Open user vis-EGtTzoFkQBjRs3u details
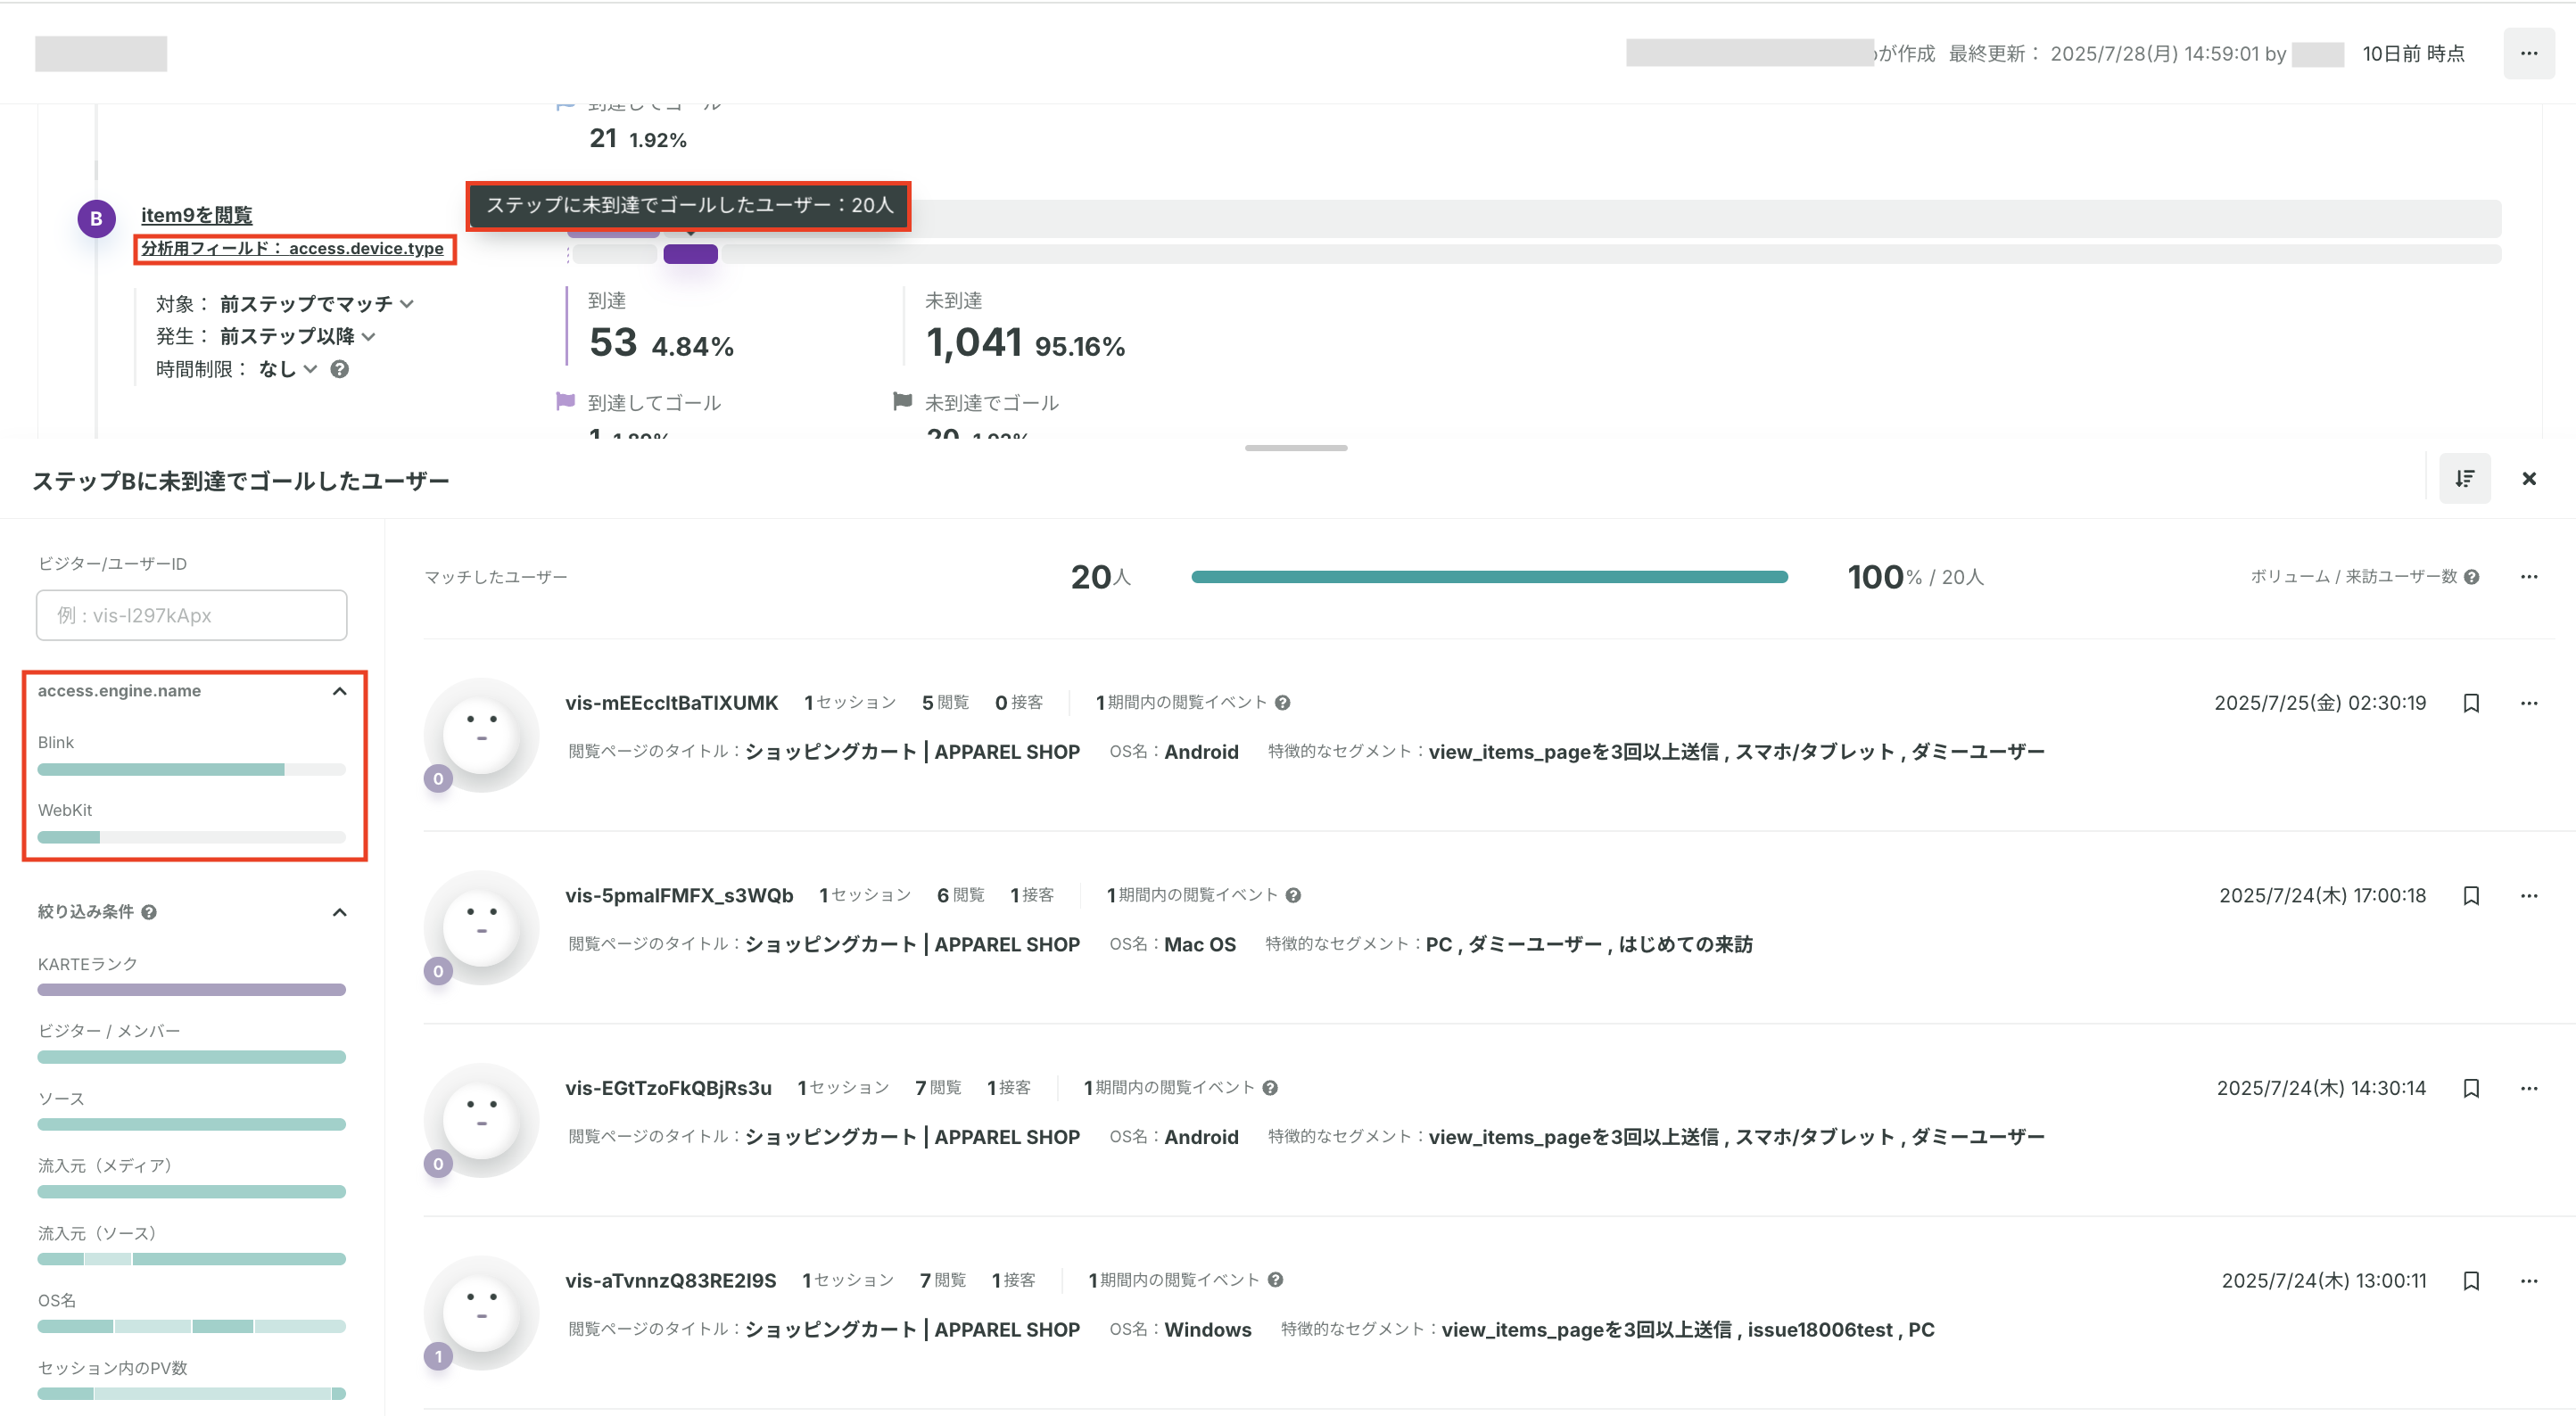 [x=668, y=1088]
